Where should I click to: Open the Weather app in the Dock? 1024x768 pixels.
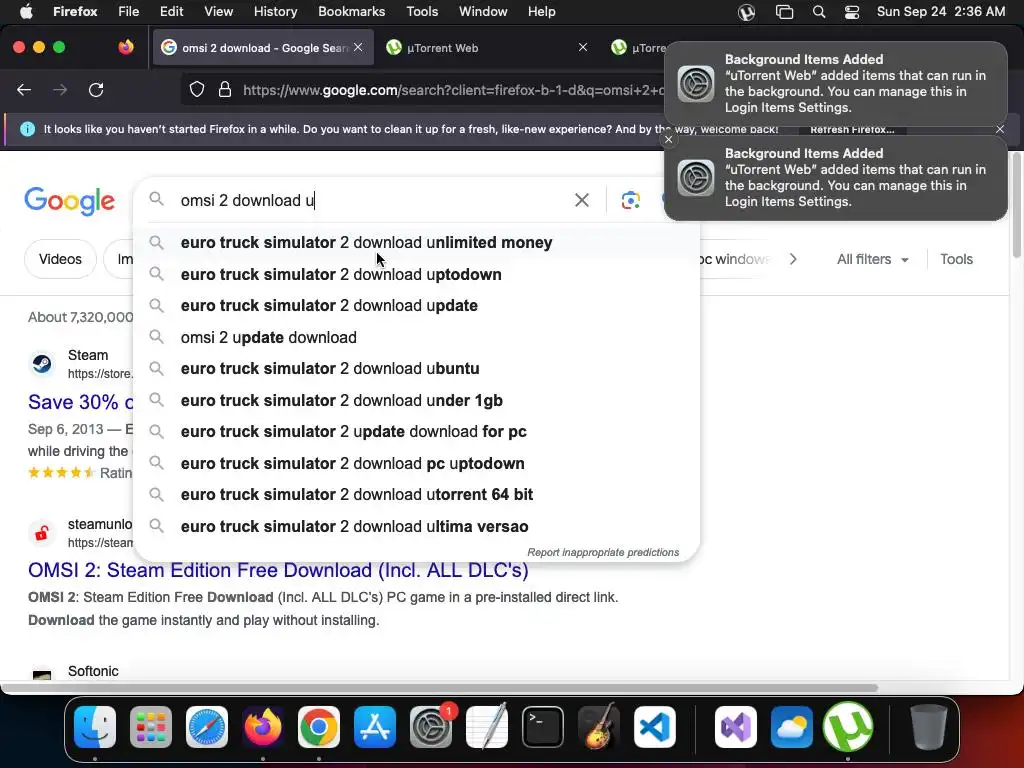pos(792,727)
